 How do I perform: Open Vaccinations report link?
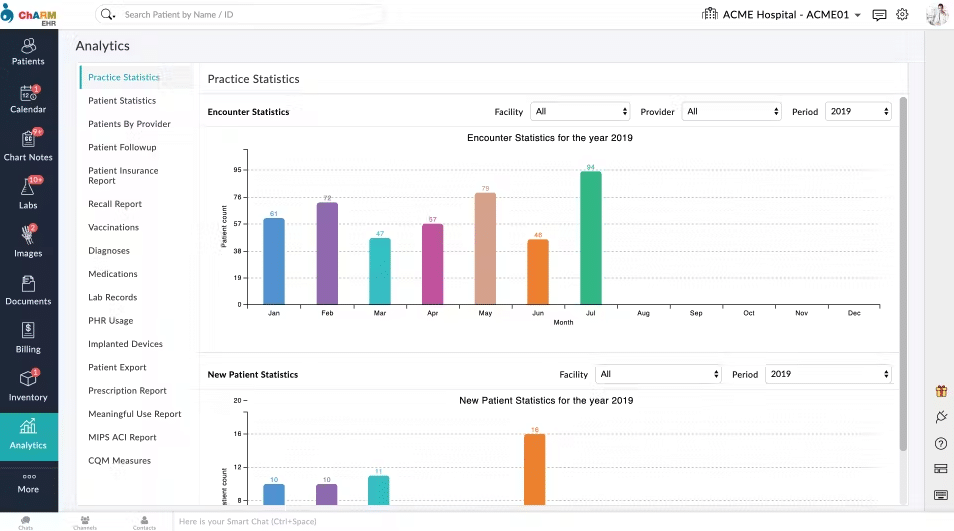114,227
